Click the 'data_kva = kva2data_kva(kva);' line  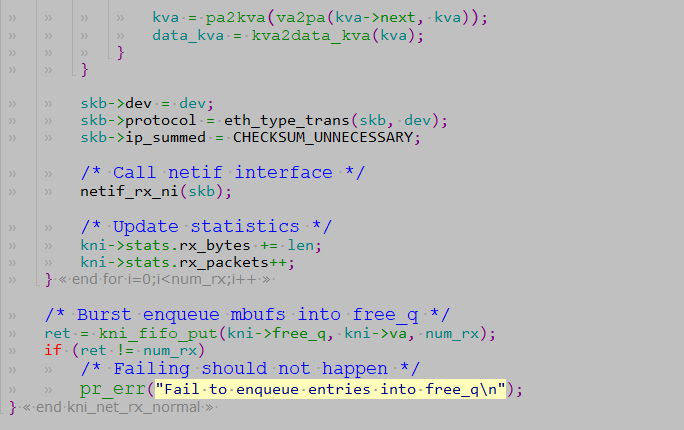(x=288, y=35)
